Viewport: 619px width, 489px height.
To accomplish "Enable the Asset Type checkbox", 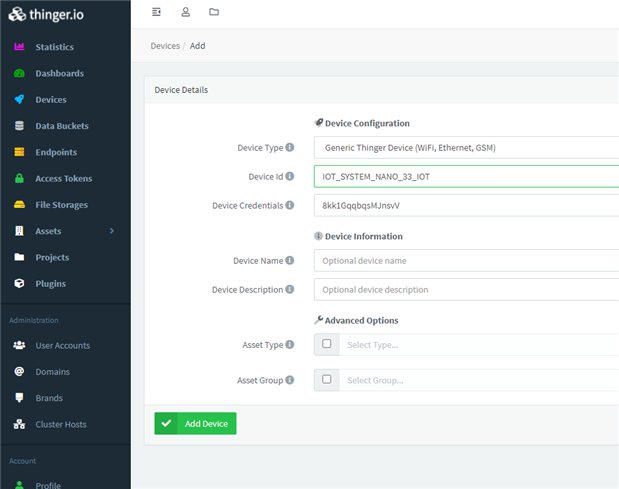I will pos(327,344).
